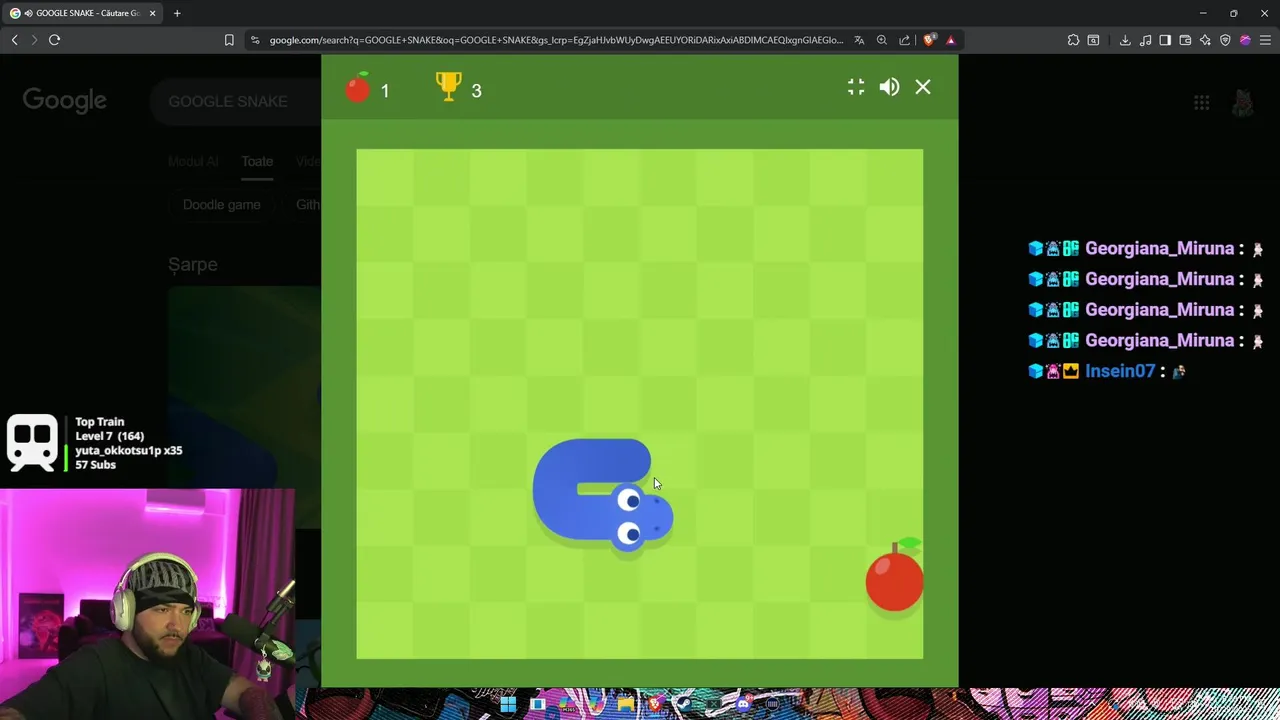Image resolution: width=1280 pixels, height=720 pixels.
Task: Go back to the previous page
Action: coord(14,40)
